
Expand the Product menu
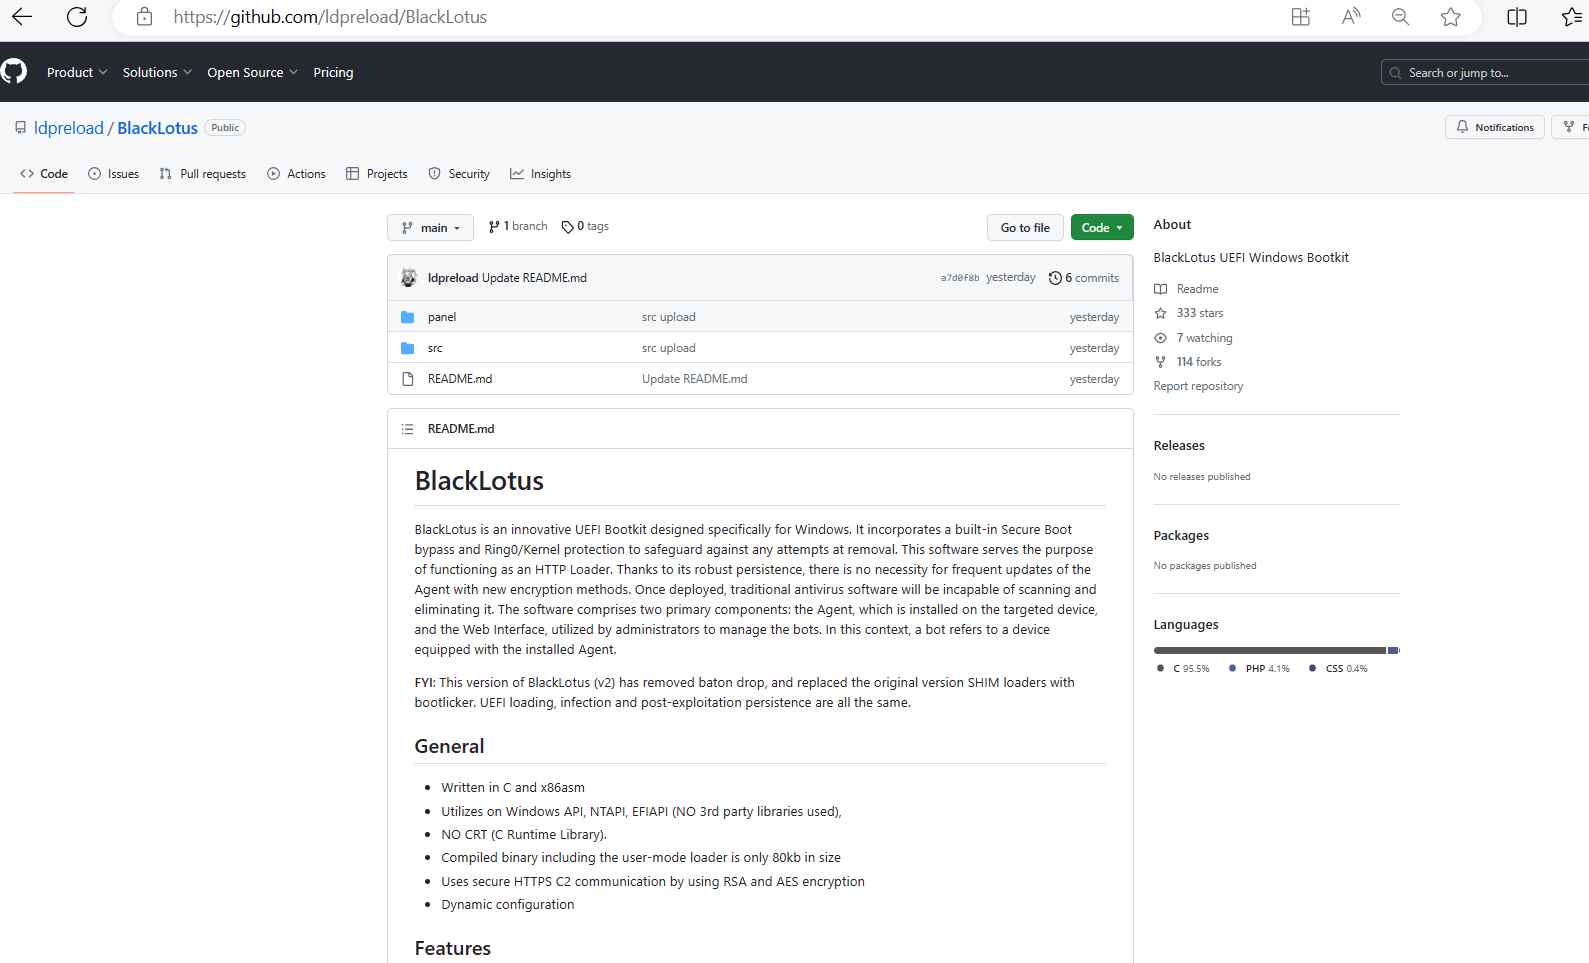click(76, 72)
